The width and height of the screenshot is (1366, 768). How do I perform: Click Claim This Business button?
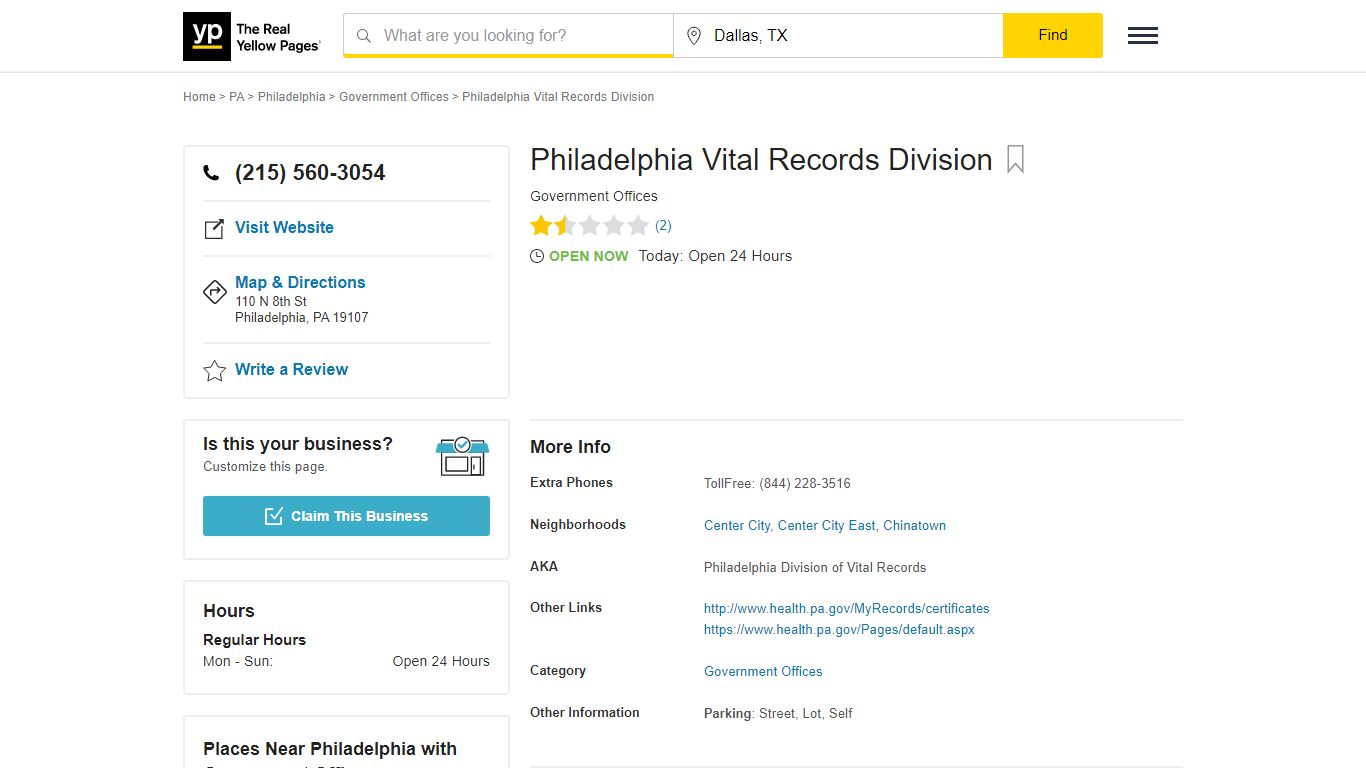(x=346, y=516)
